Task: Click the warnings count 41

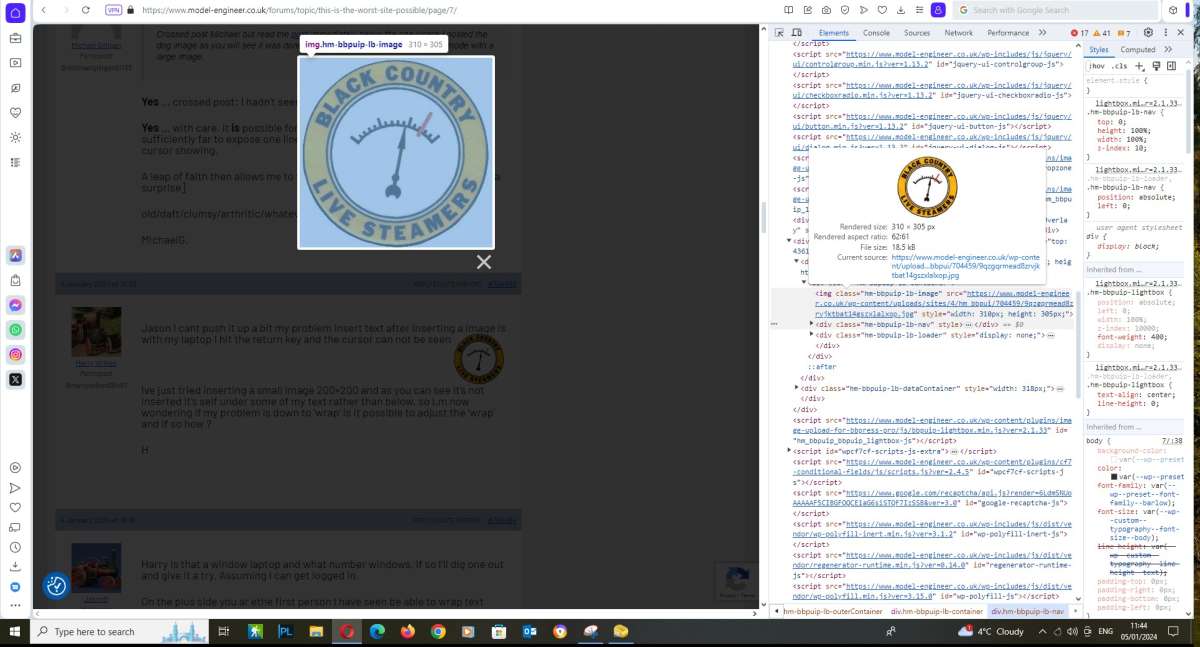Action: tap(1103, 33)
